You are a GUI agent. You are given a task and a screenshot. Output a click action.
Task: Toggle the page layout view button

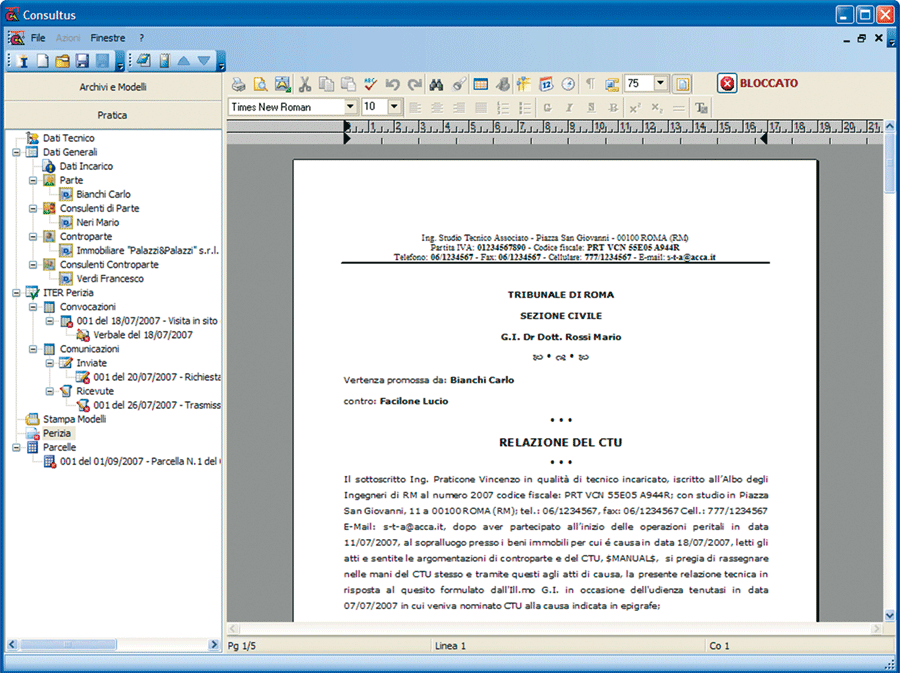682,84
